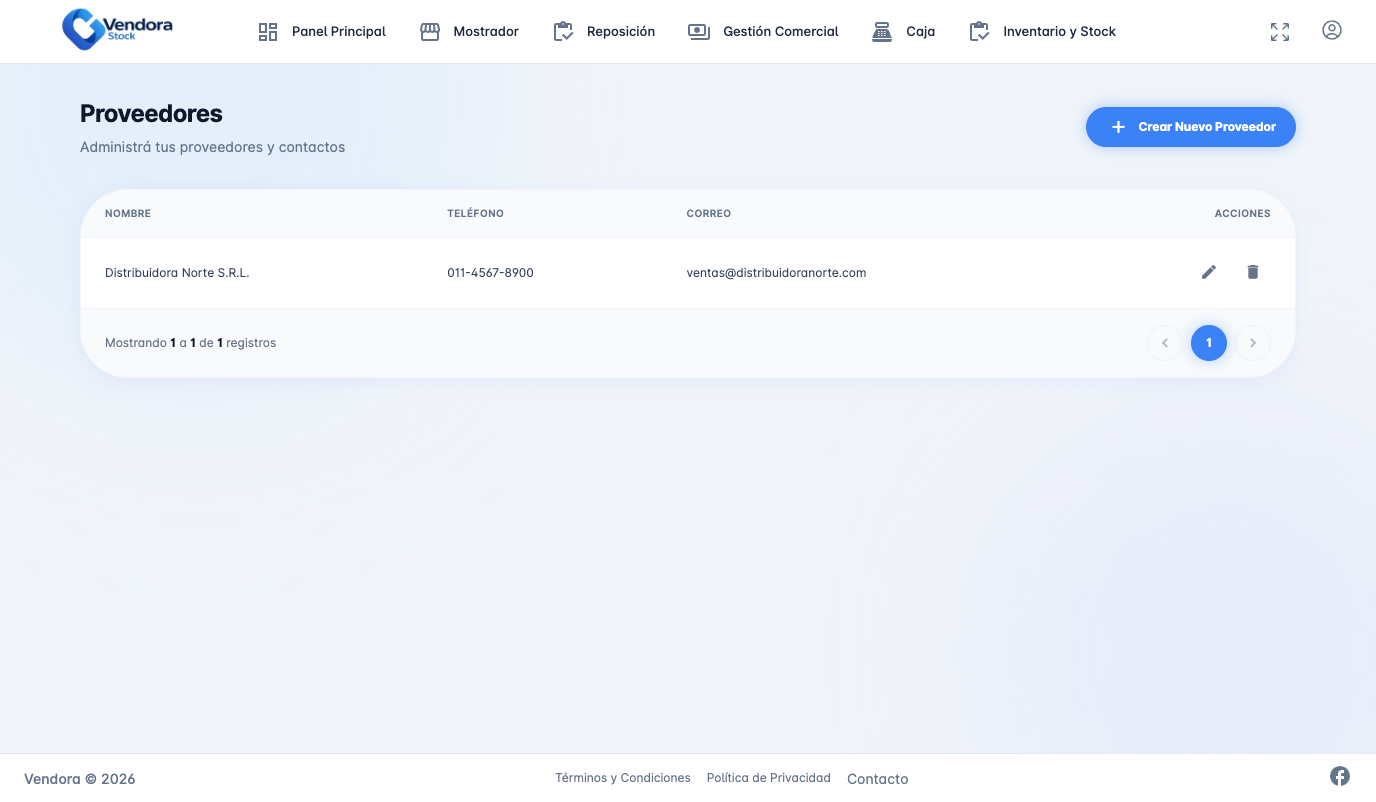Click phone number 011-4567-8900
Screen dimensions: 1376x802
point(490,273)
